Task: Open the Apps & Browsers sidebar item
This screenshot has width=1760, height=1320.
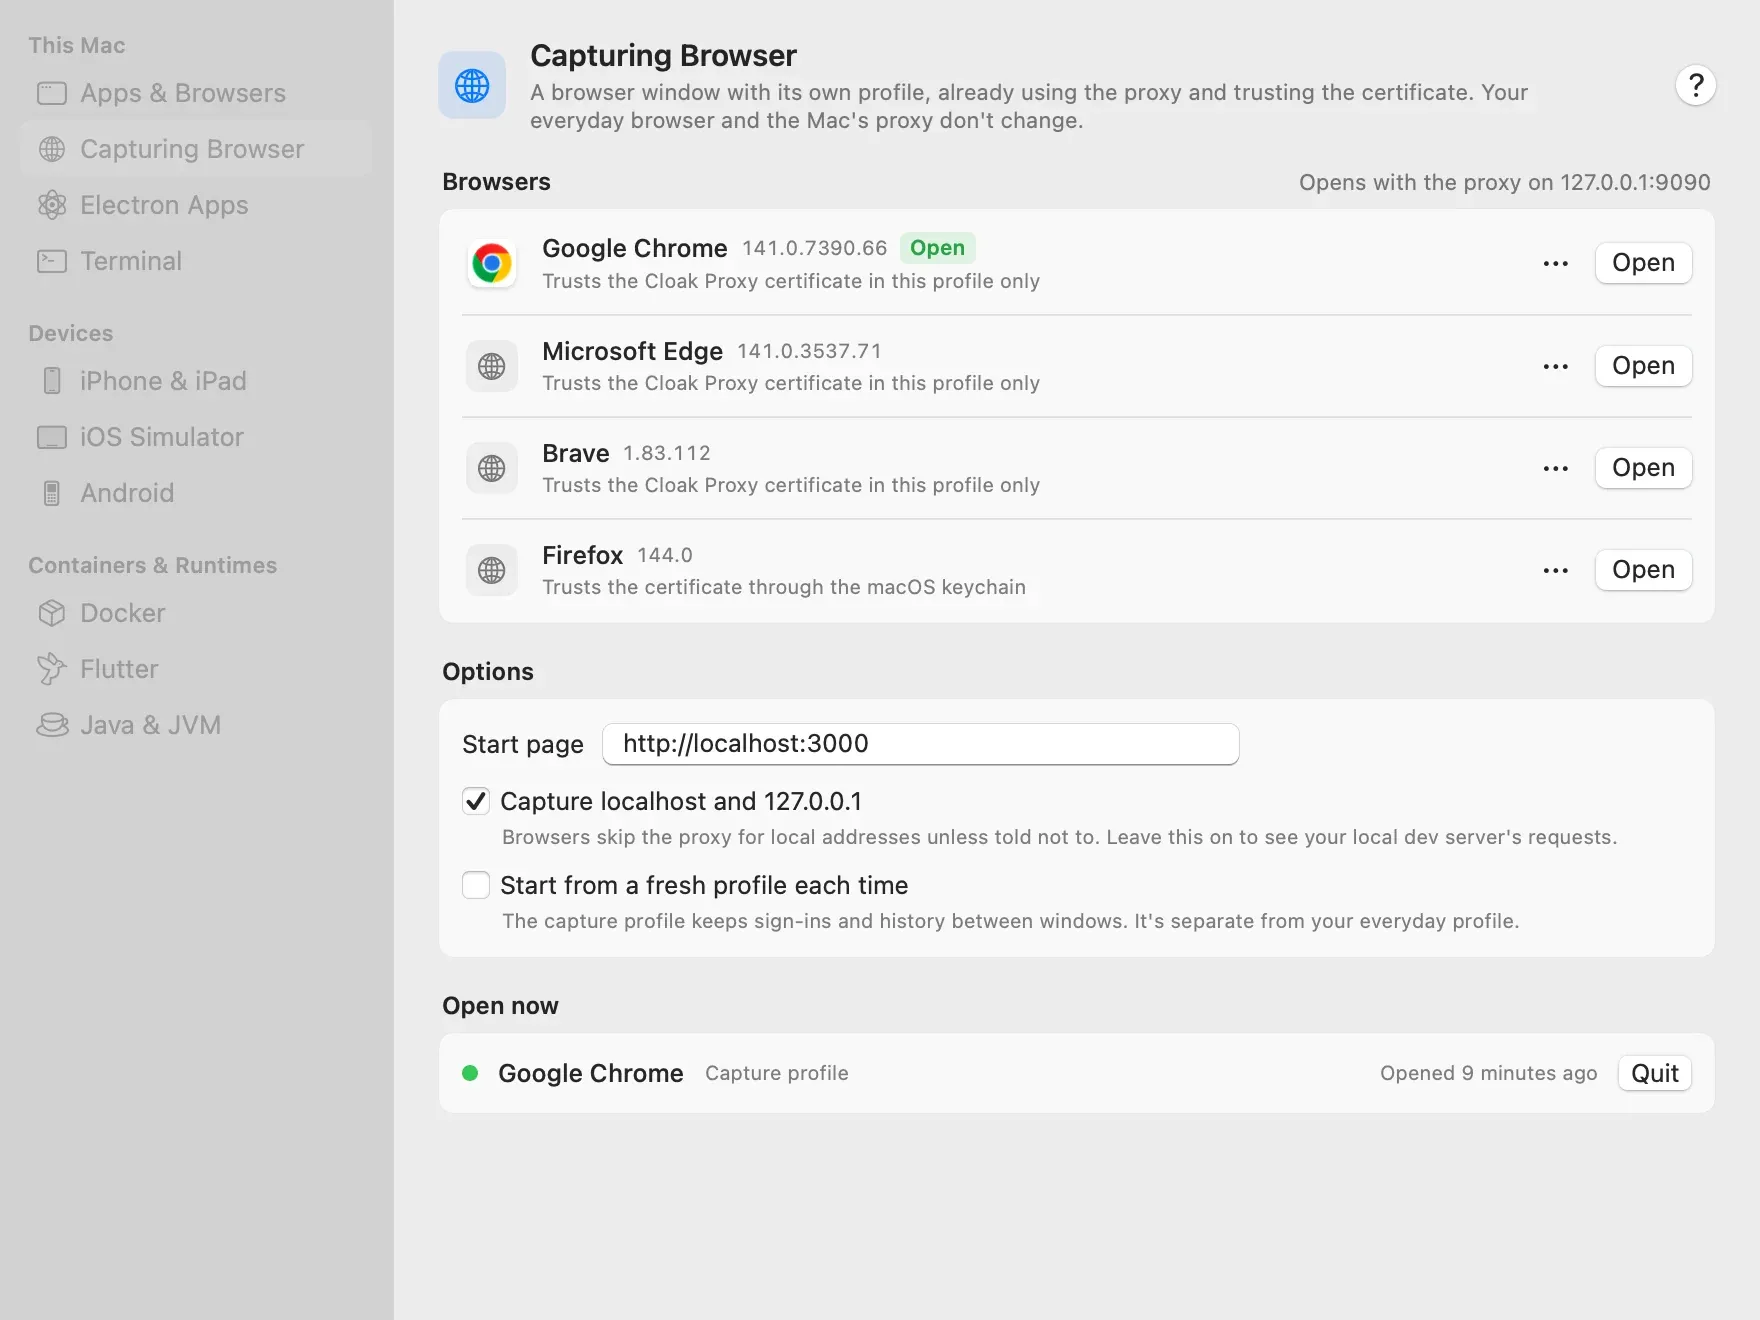Action: [196, 93]
